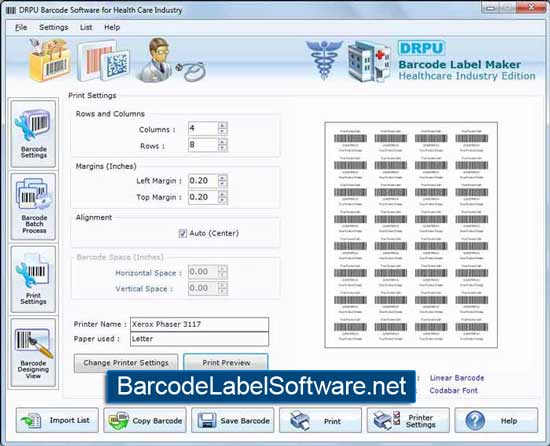Open the File menu
The image size is (550, 446).
pyautogui.click(x=21, y=27)
